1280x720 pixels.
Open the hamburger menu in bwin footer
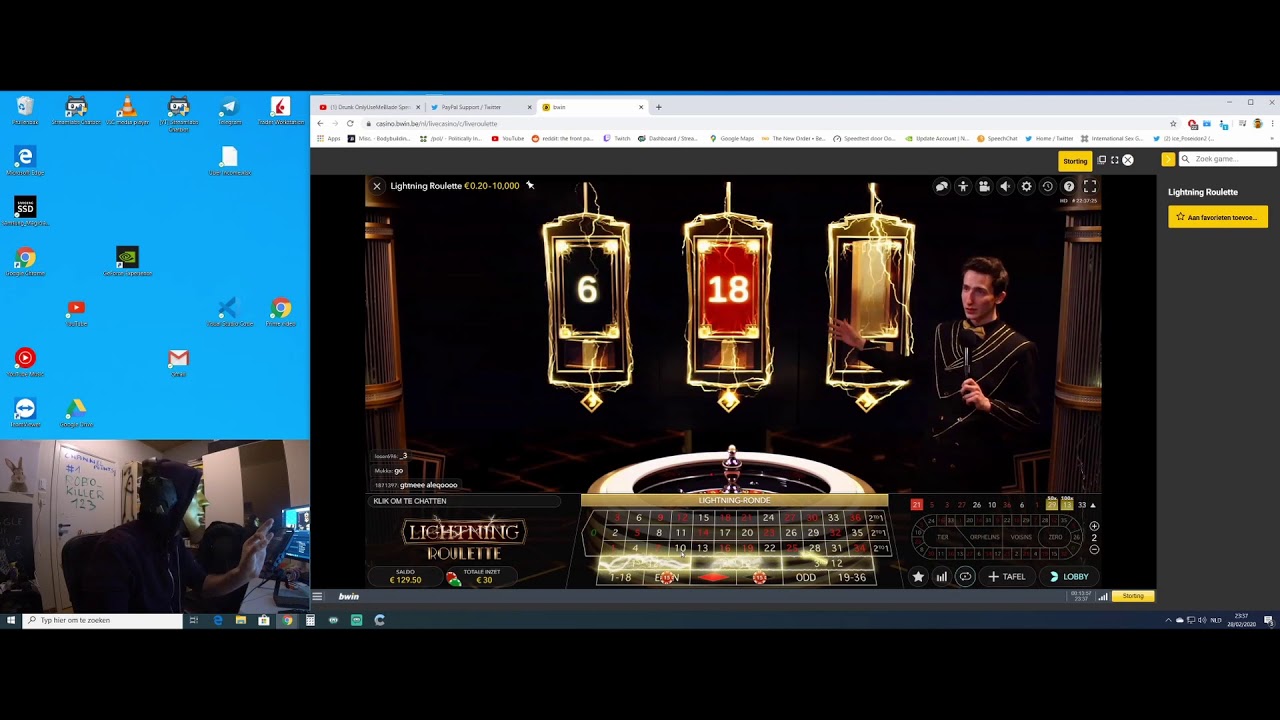[x=317, y=596]
